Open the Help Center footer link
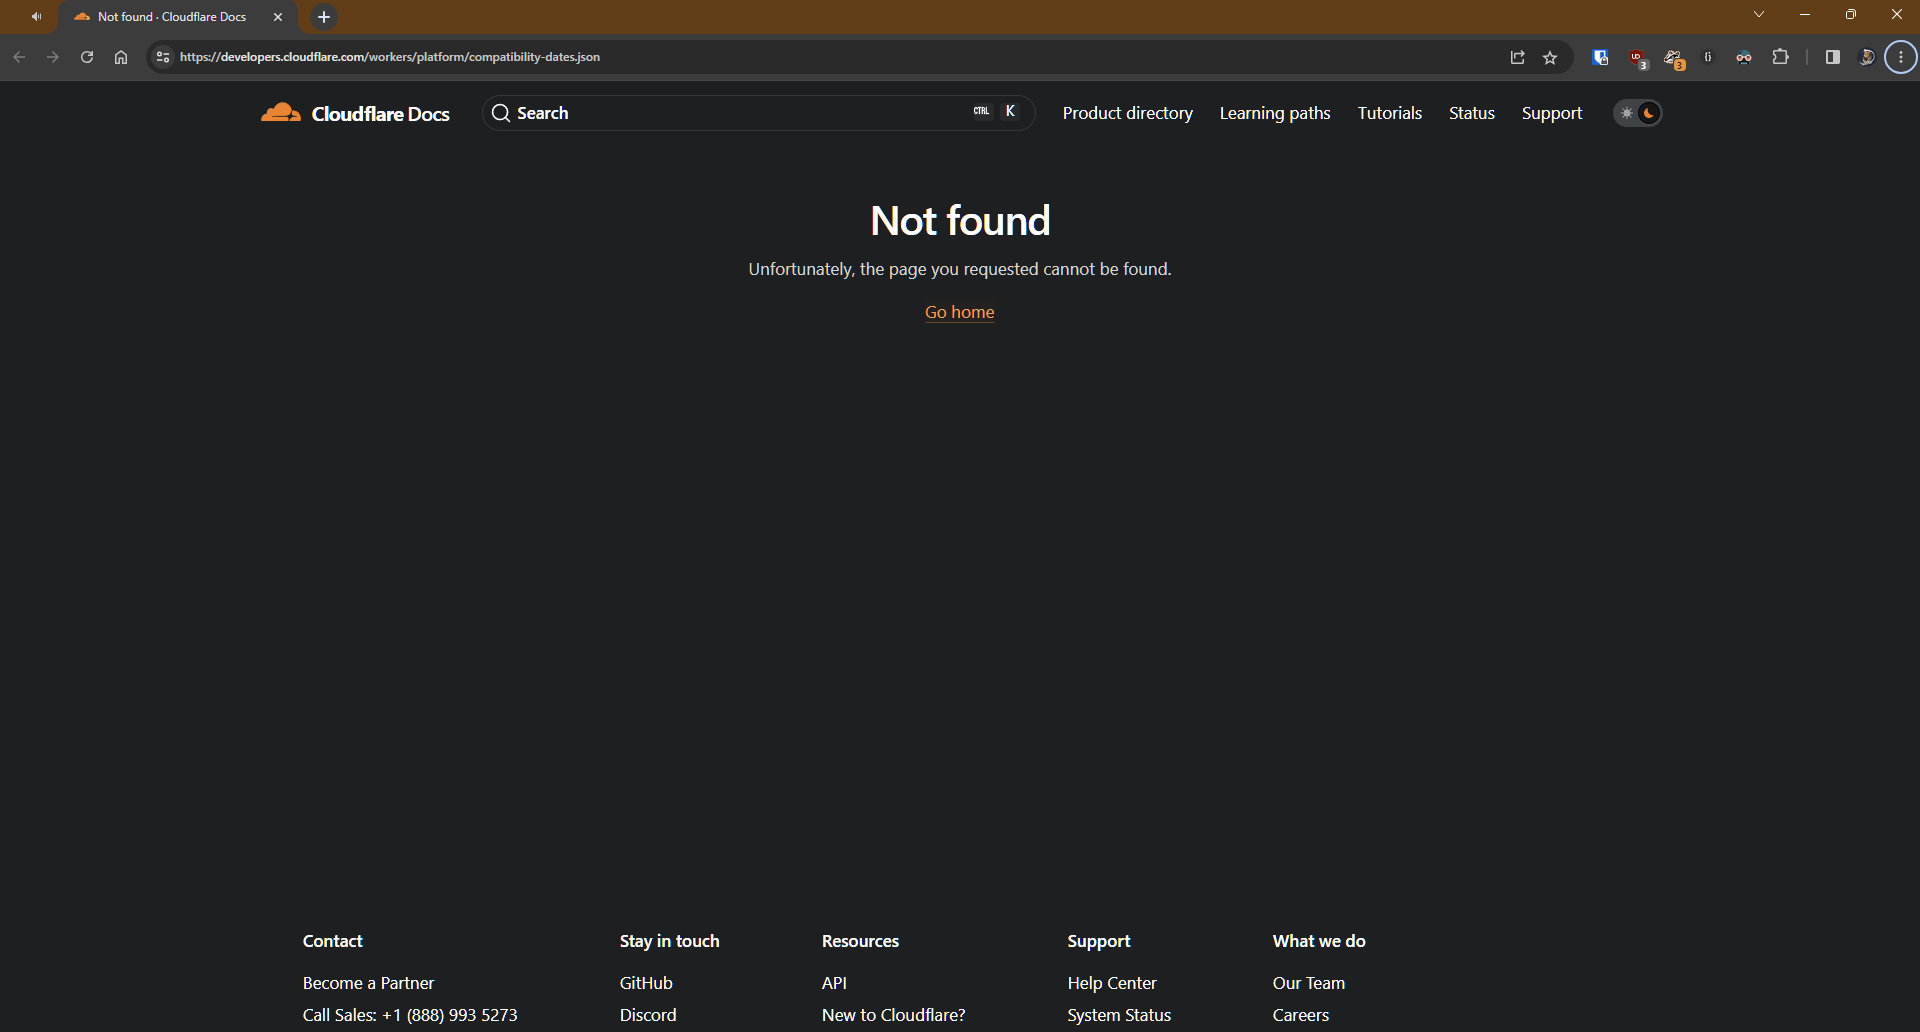The image size is (1920, 1032). 1112,983
